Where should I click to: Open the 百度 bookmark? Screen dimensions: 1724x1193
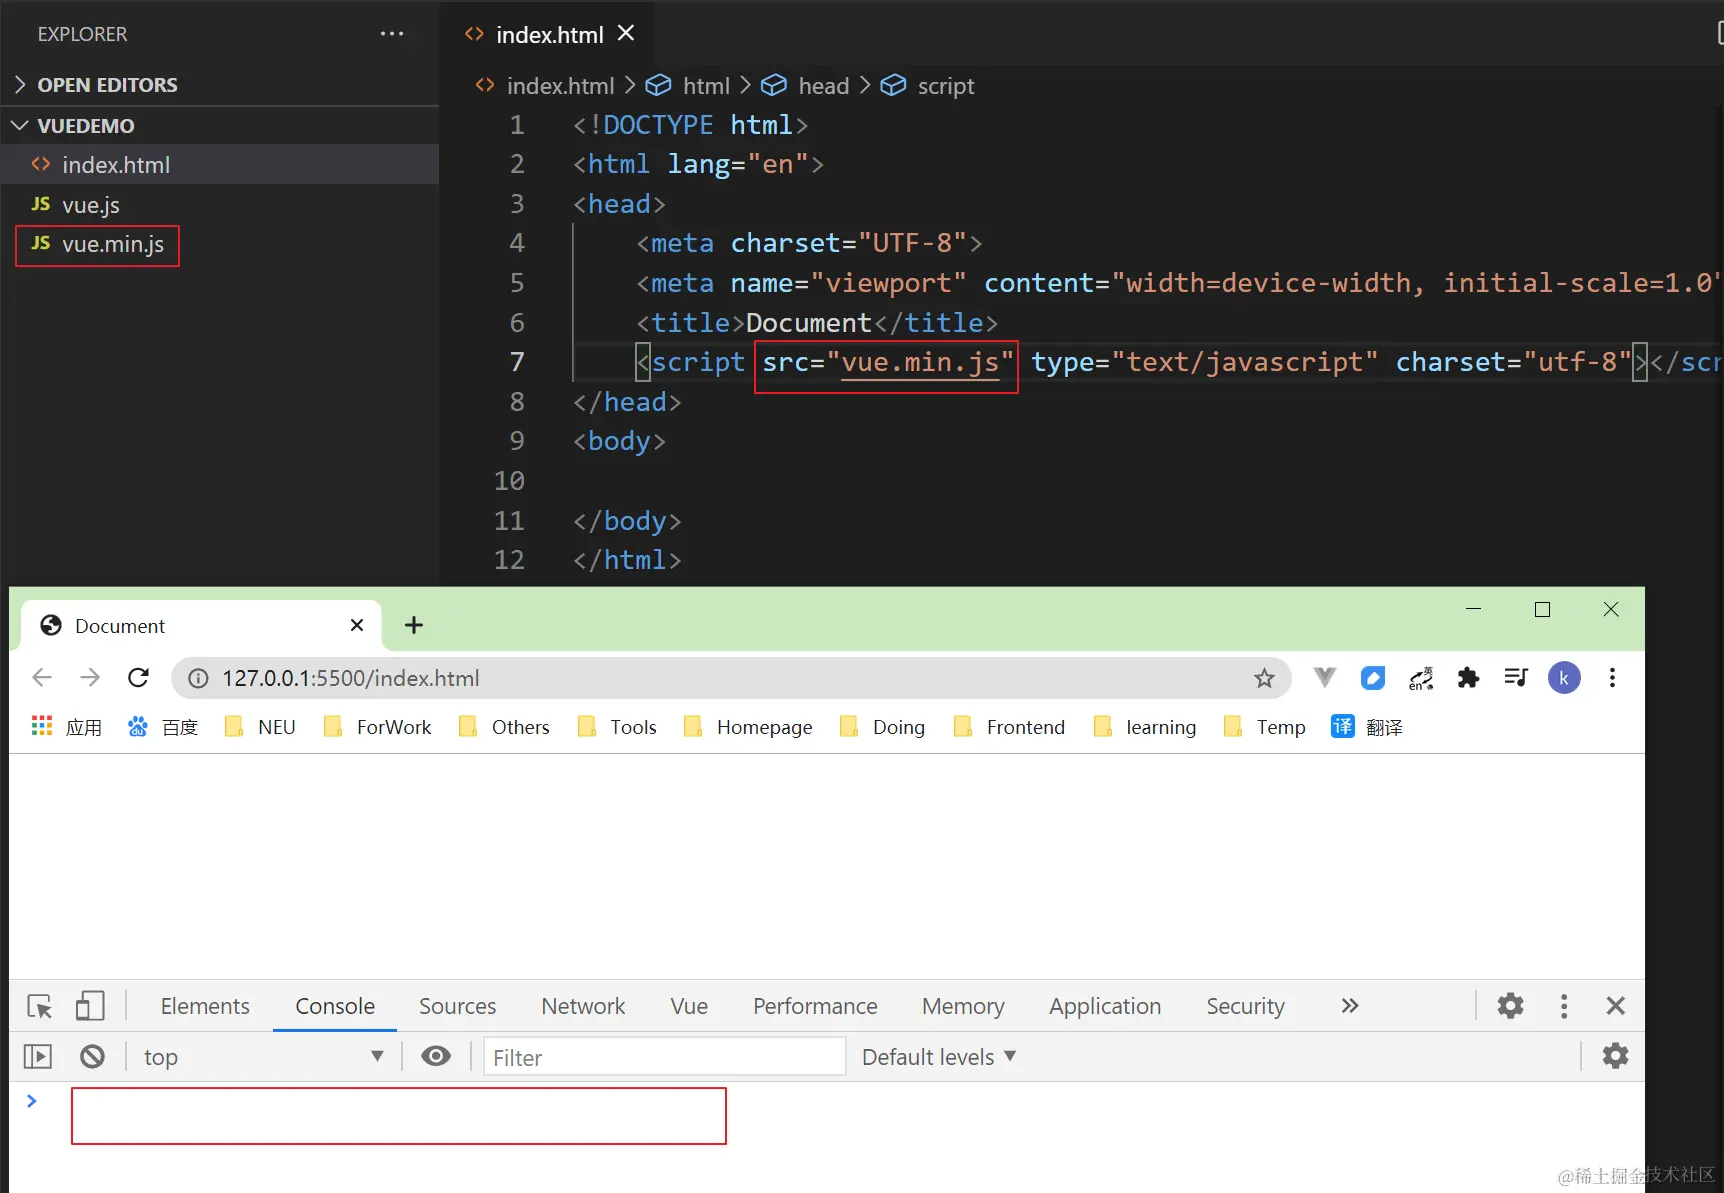pyautogui.click(x=163, y=727)
